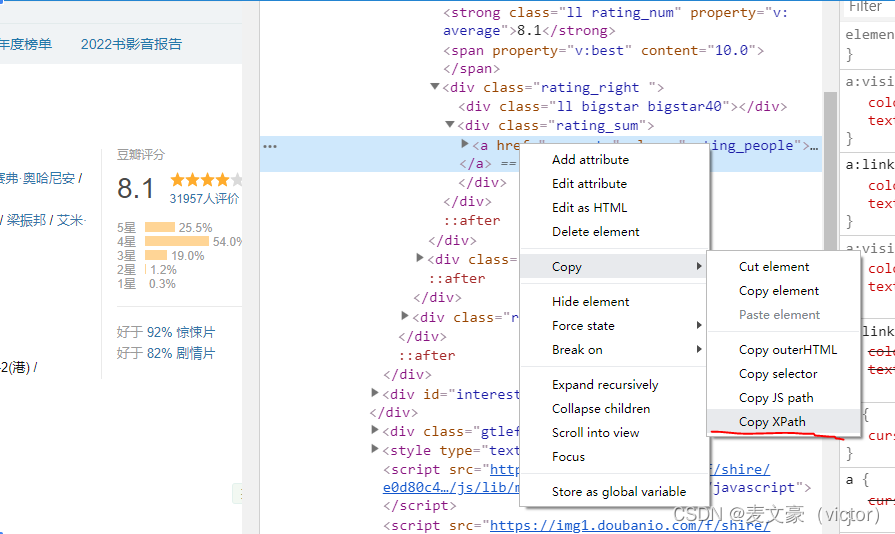Select Focus in context menu
895x534 pixels.
tap(568, 457)
